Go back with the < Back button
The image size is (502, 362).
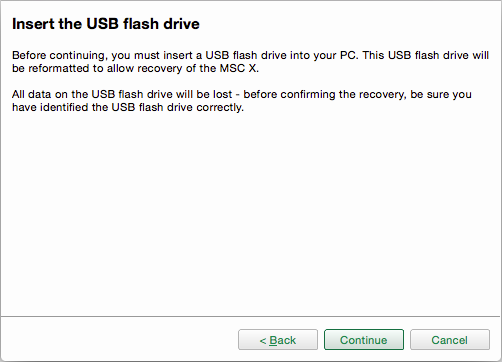[278, 340]
